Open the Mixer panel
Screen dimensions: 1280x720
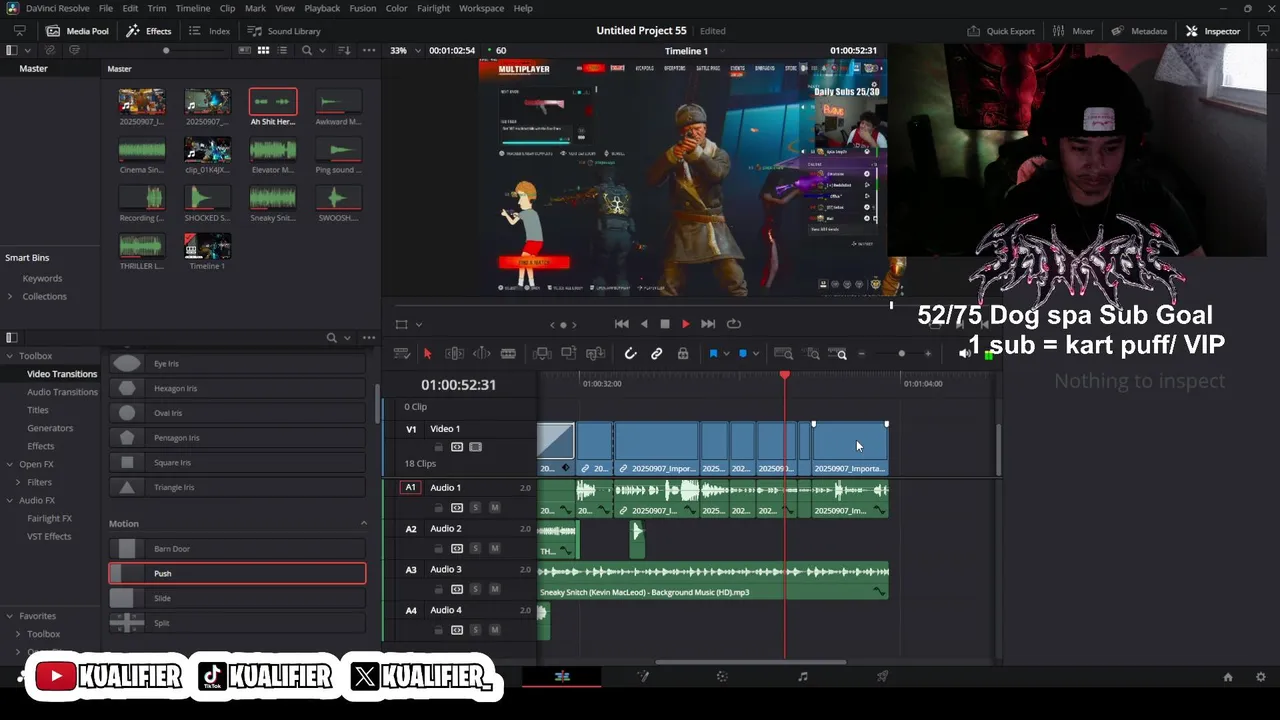pyautogui.click(x=1072, y=31)
